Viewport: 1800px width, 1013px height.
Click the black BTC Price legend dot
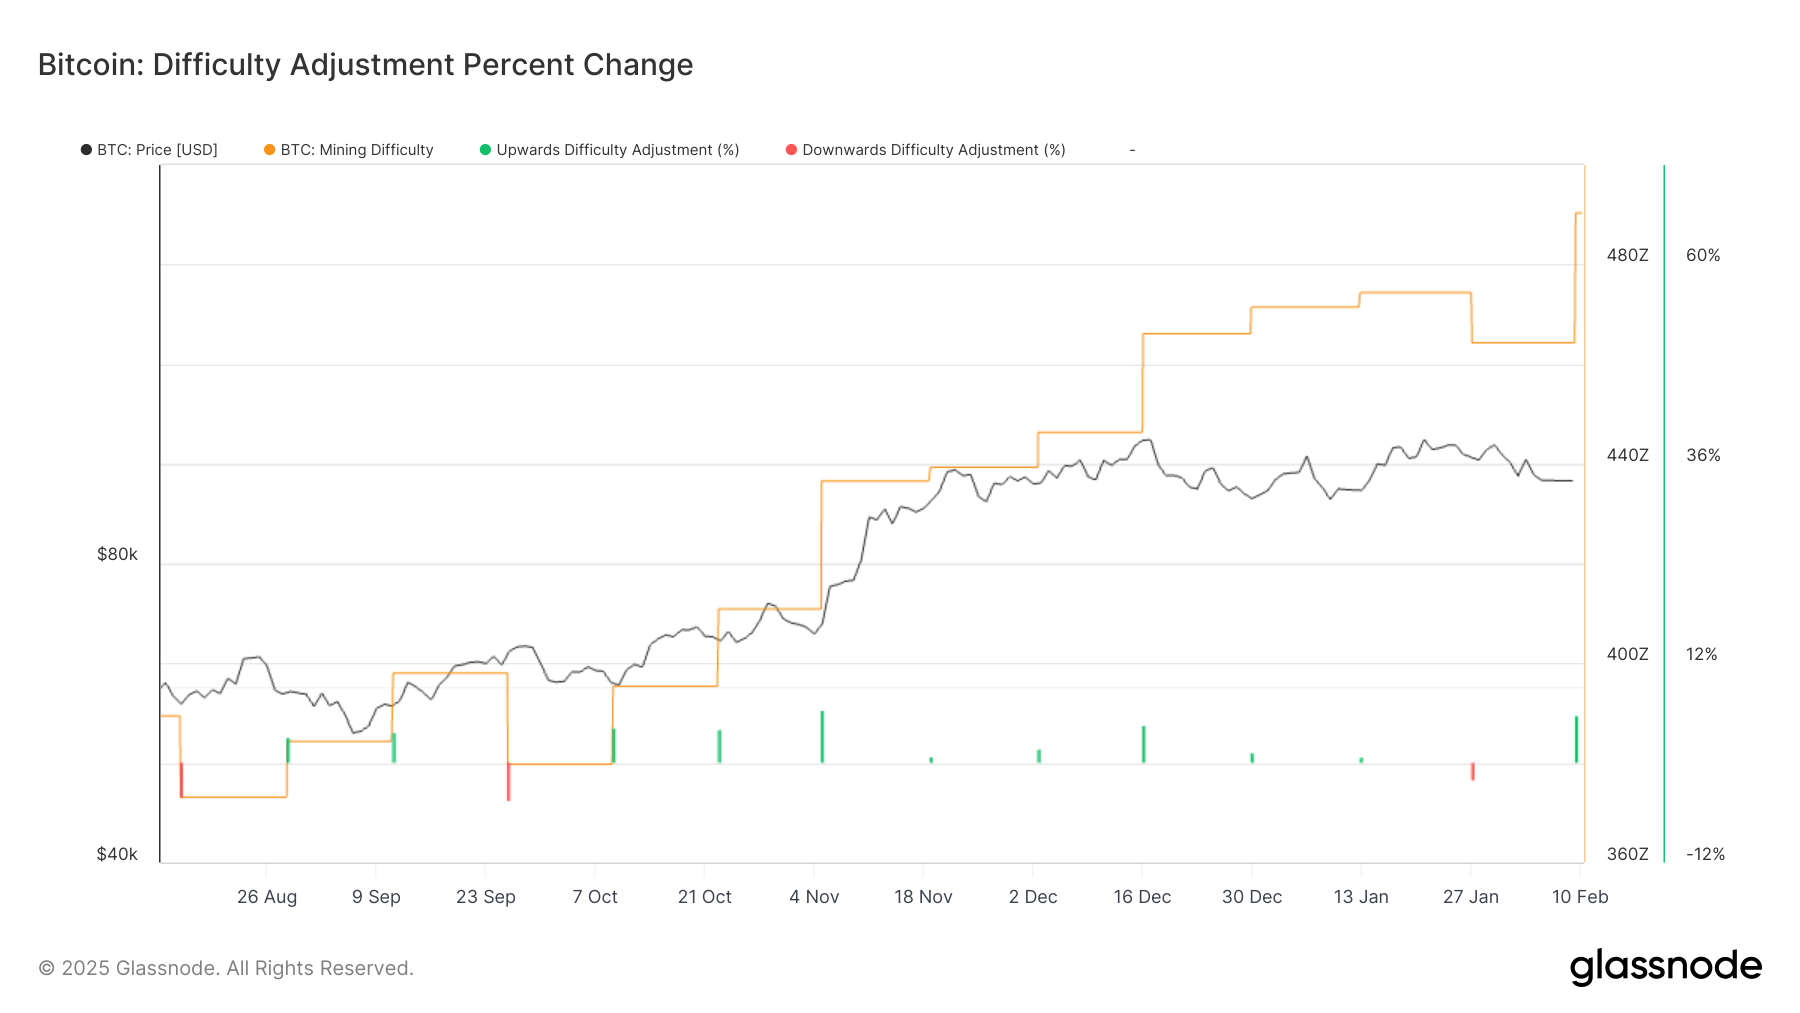(x=86, y=150)
